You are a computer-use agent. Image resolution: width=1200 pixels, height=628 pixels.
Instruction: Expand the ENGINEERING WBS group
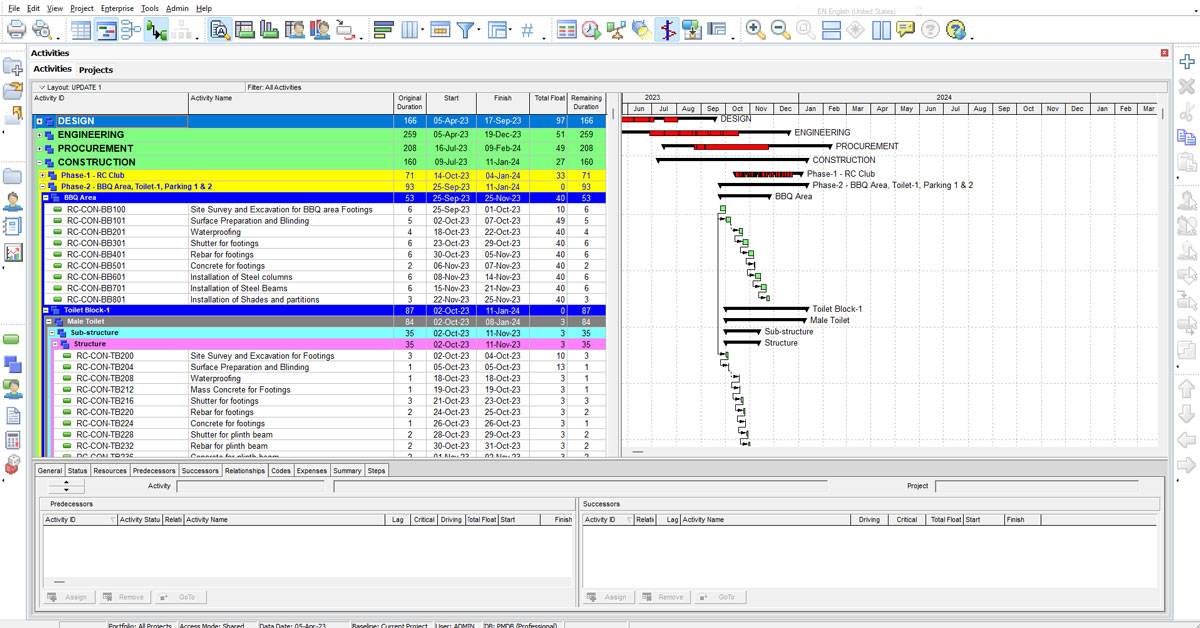(40, 135)
